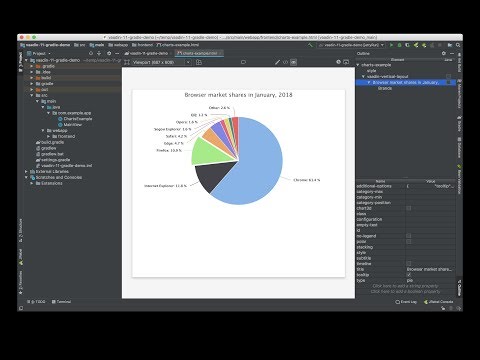The height and width of the screenshot is (360, 480).
Task: Click the green Run button in toolbar
Action: coord(391,45)
